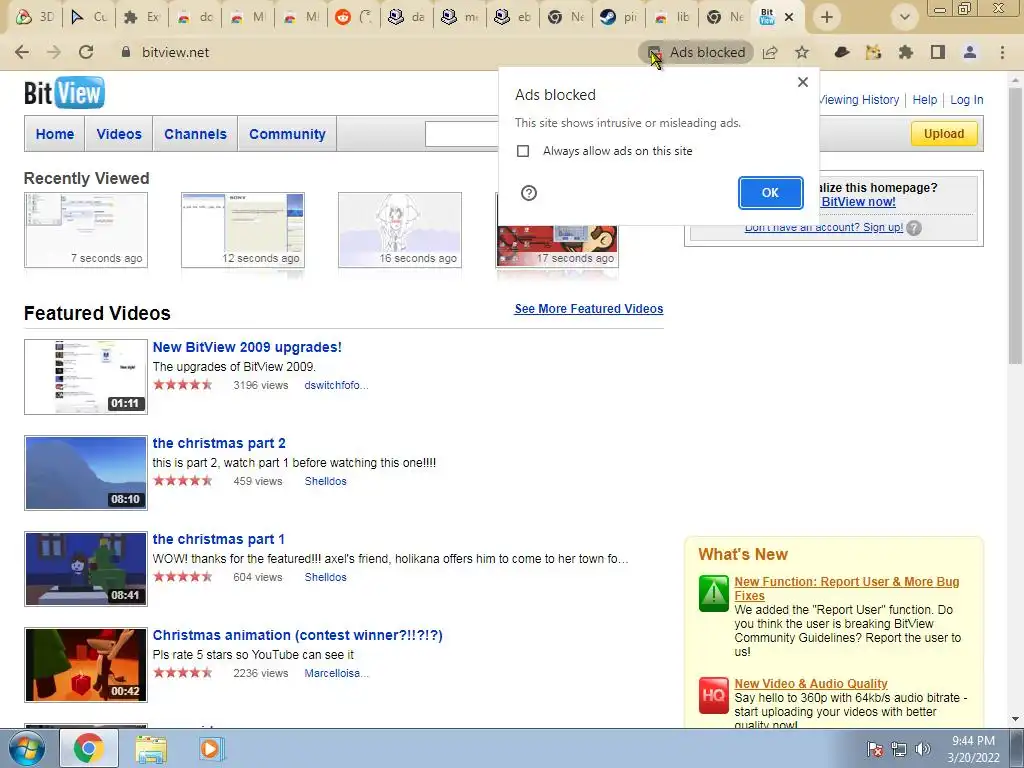Switch to the 'Ex' extensions tab
This screenshot has width=1024, height=768.
(142, 17)
